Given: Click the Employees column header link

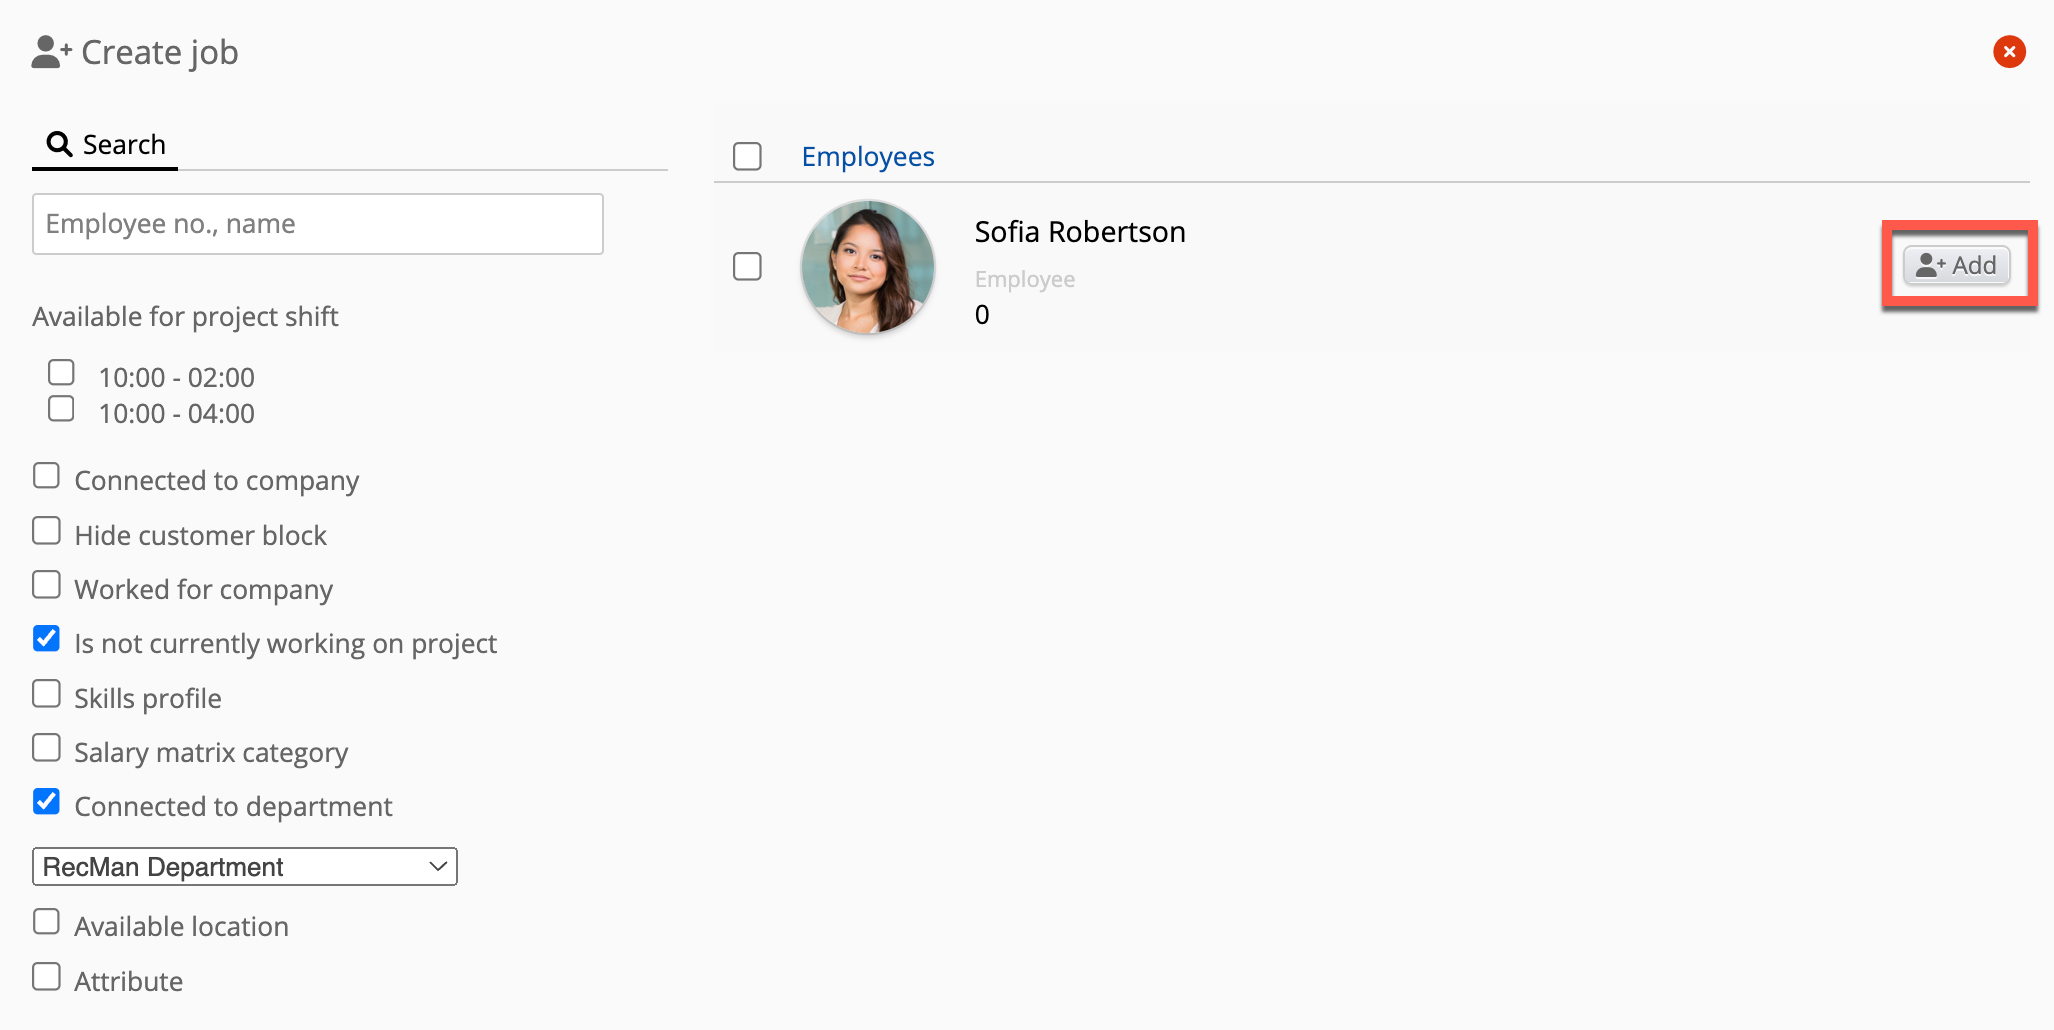Looking at the screenshot, I should click(x=867, y=157).
